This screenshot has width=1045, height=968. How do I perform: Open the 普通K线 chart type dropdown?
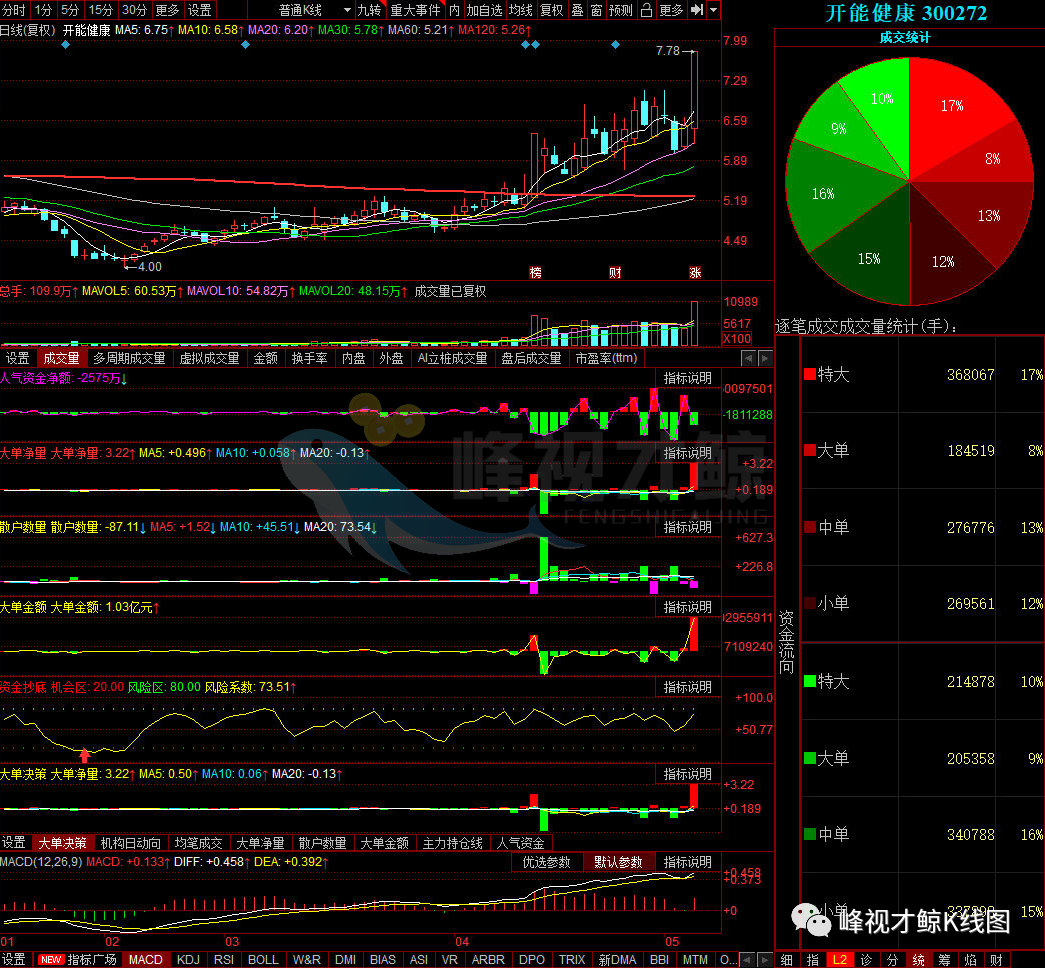313,10
